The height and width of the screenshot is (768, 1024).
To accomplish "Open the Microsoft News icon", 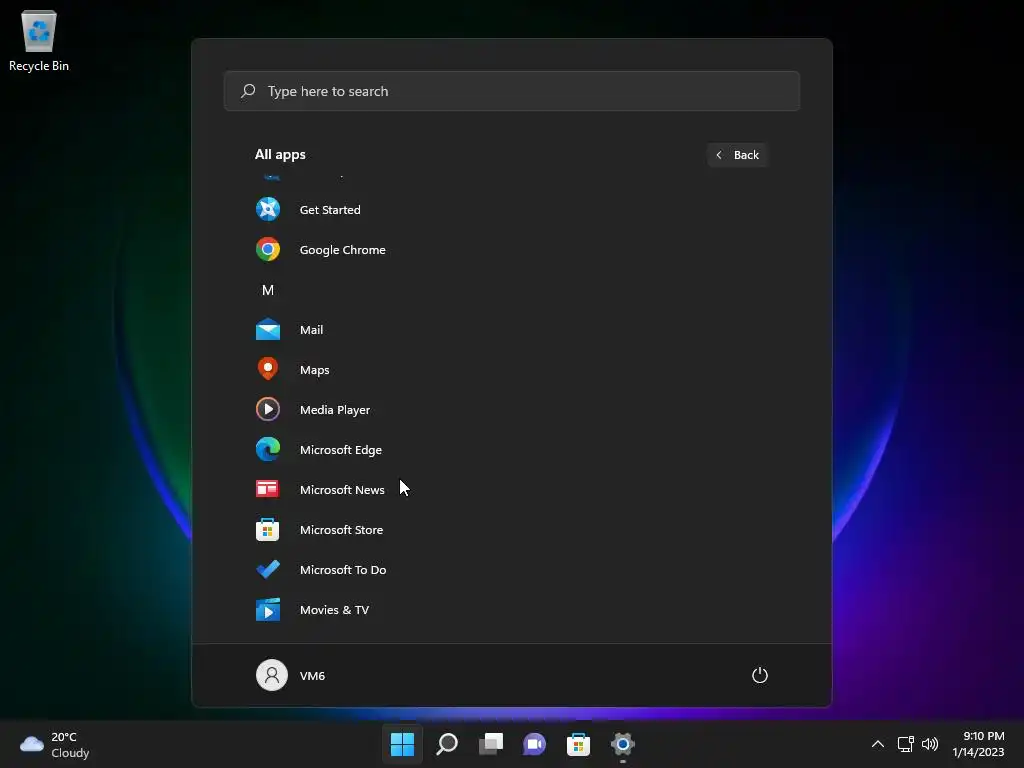I will coord(267,488).
